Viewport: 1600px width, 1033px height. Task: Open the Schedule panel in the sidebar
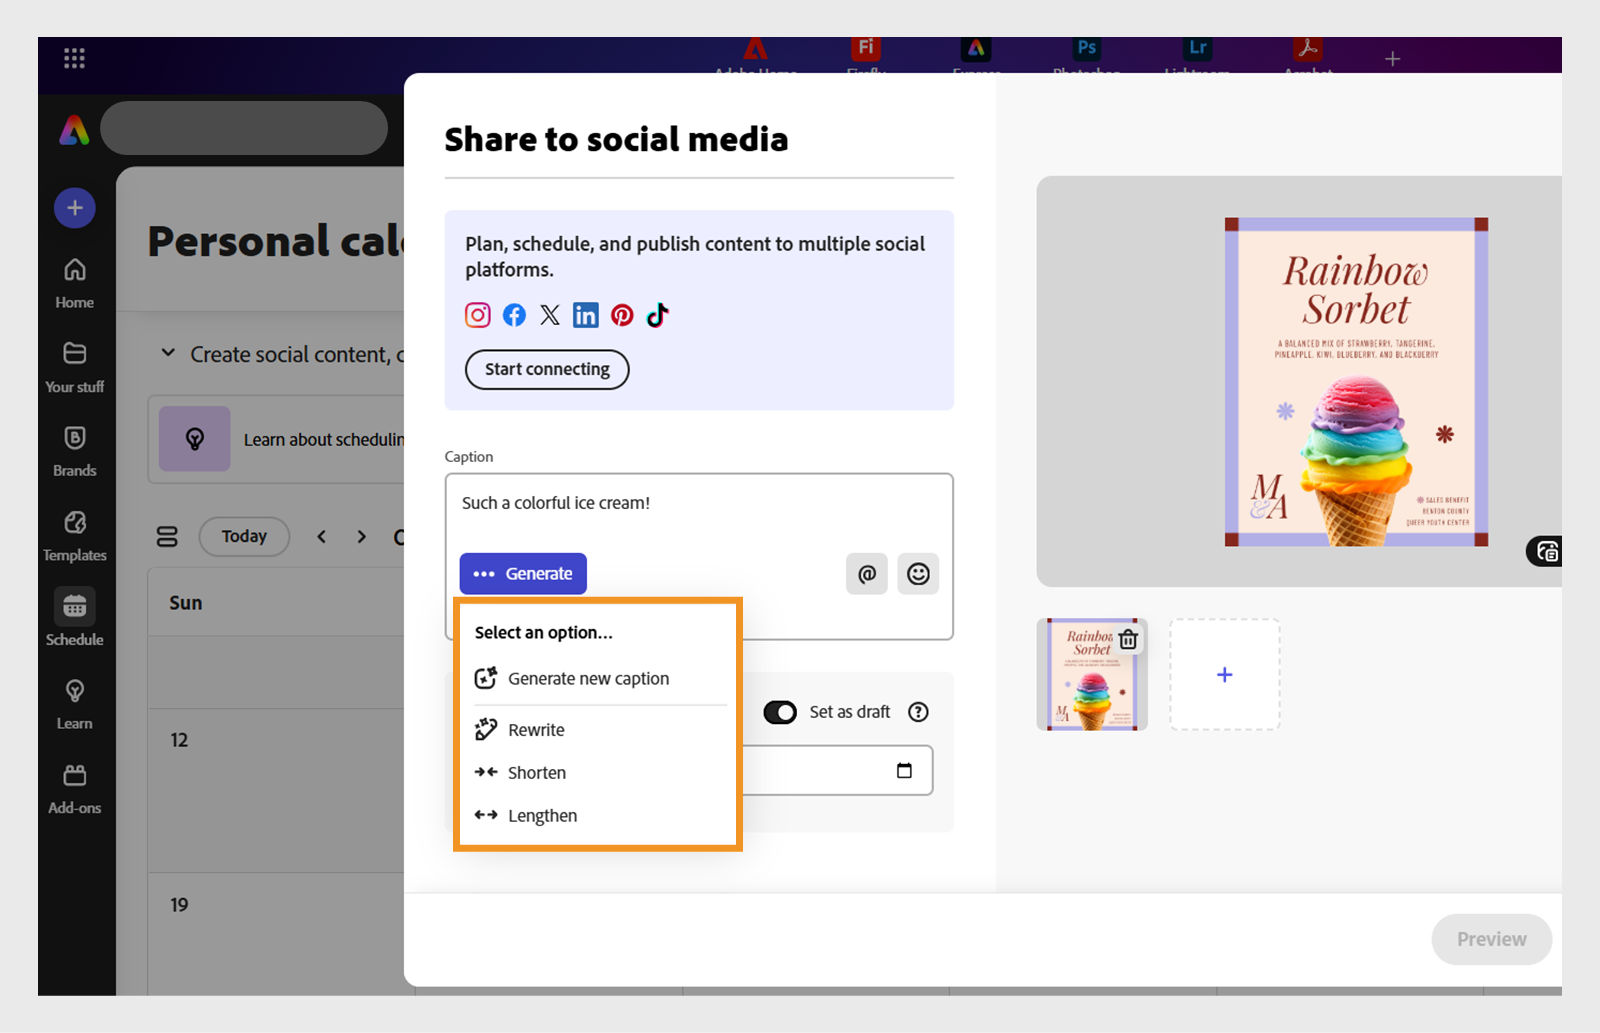tap(74, 615)
